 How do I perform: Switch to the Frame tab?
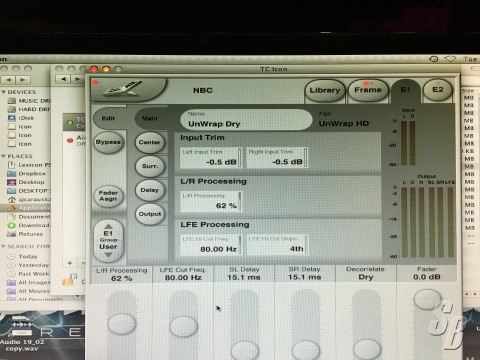(368, 90)
